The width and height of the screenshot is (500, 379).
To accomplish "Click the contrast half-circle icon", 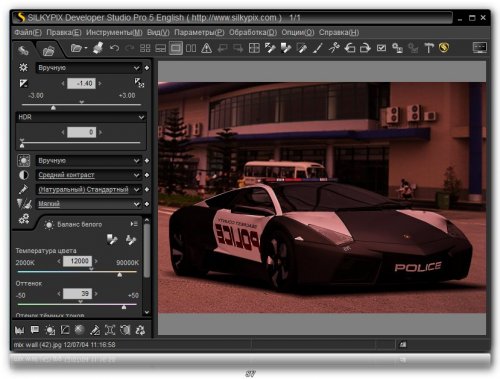I will pos(24,175).
